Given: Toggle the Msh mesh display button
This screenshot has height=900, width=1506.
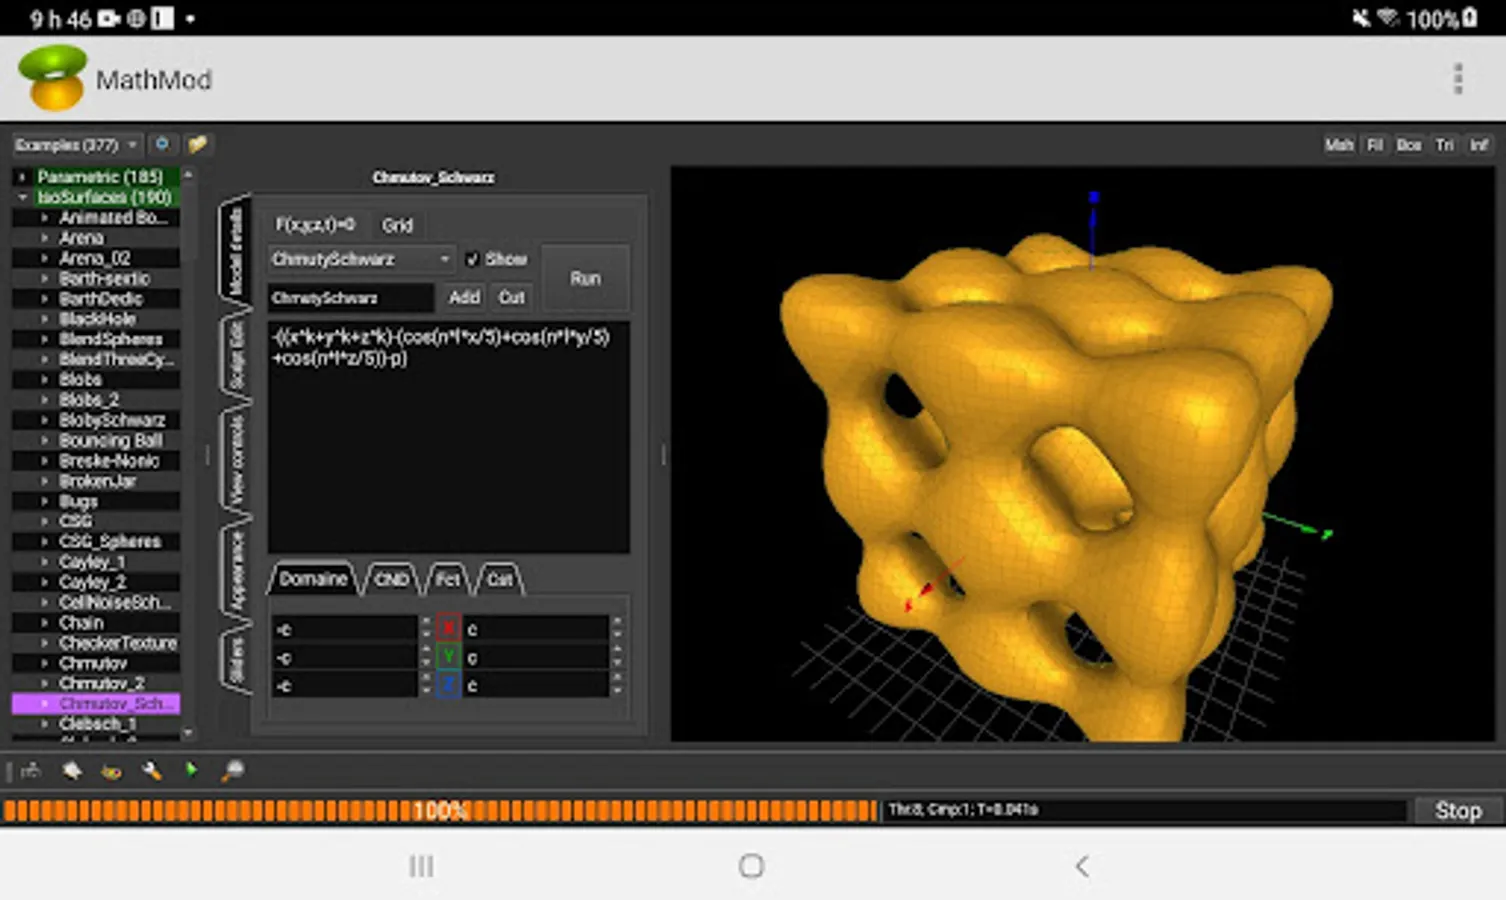Looking at the screenshot, I should (x=1338, y=145).
